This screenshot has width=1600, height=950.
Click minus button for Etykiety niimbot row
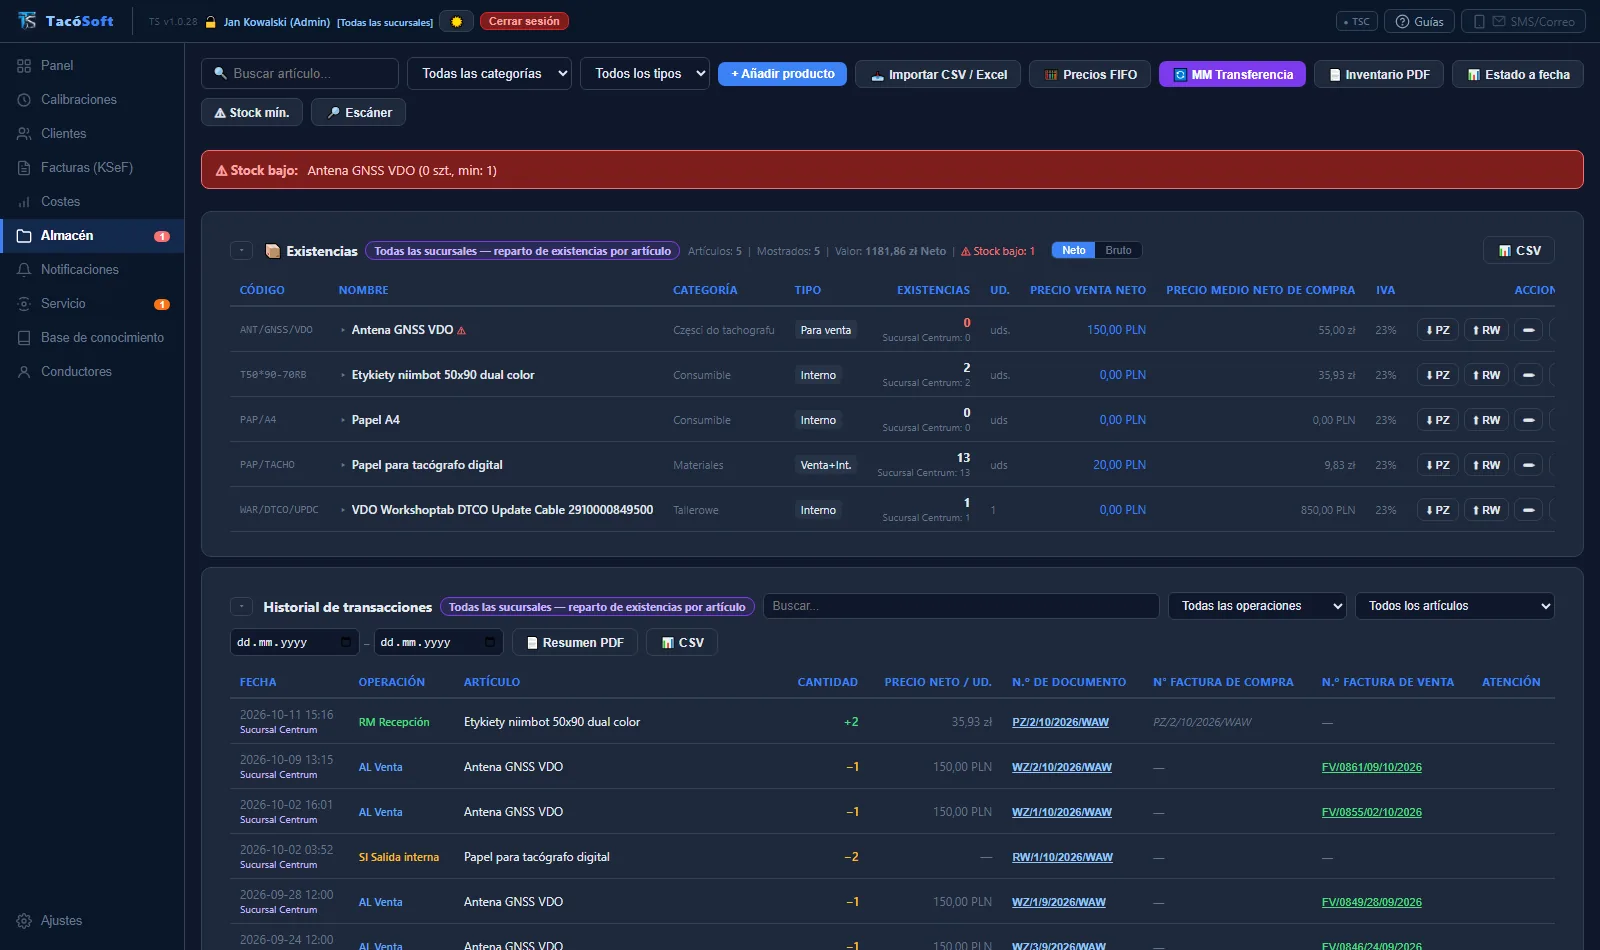pos(1528,375)
